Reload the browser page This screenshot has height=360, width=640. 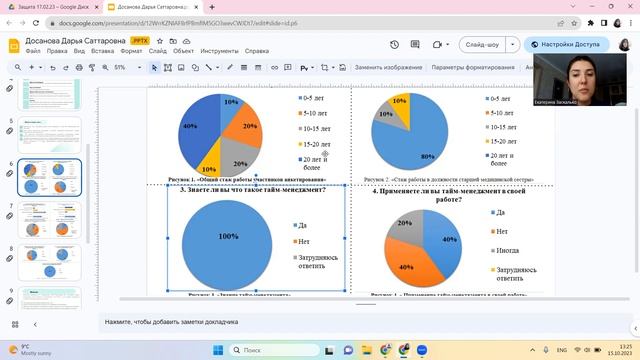pyautogui.click(x=36, y=23)
